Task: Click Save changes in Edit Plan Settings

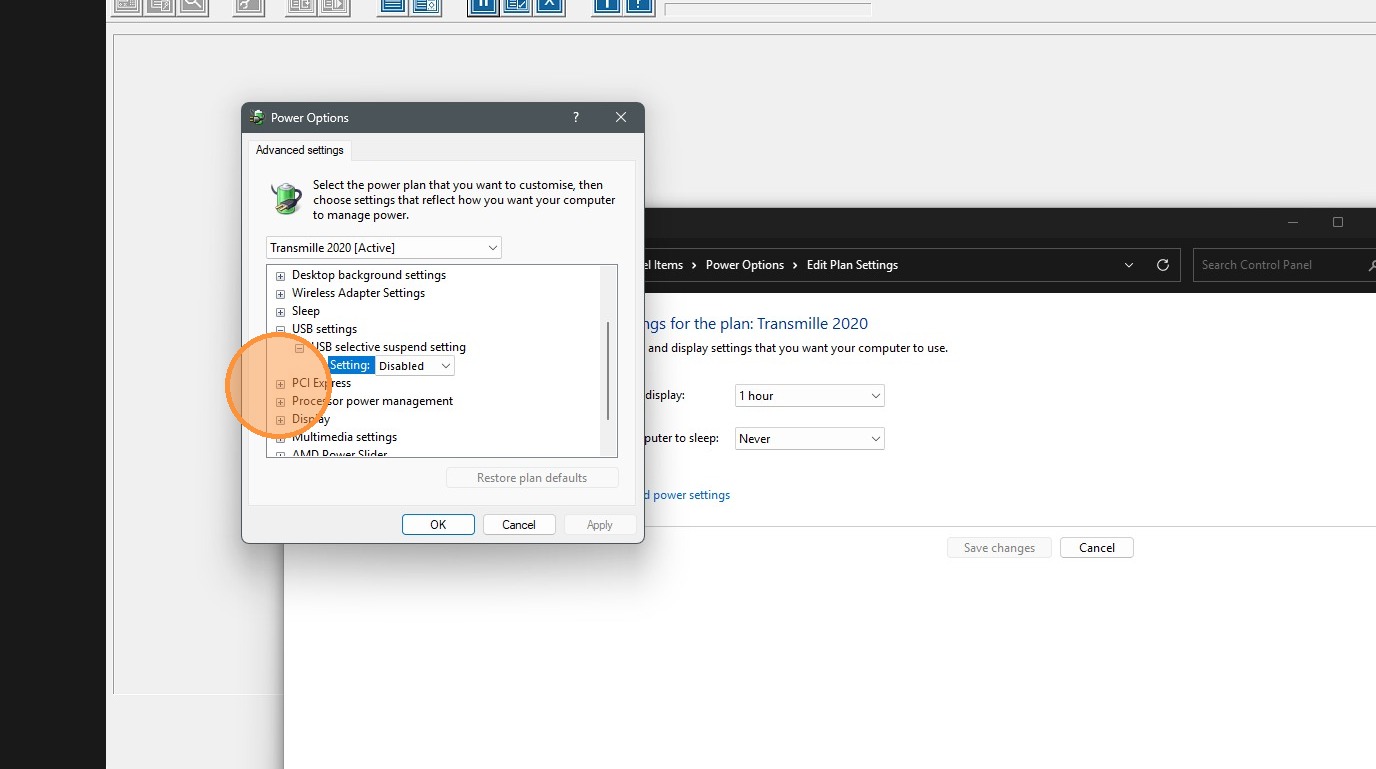Action: point(999,548)
